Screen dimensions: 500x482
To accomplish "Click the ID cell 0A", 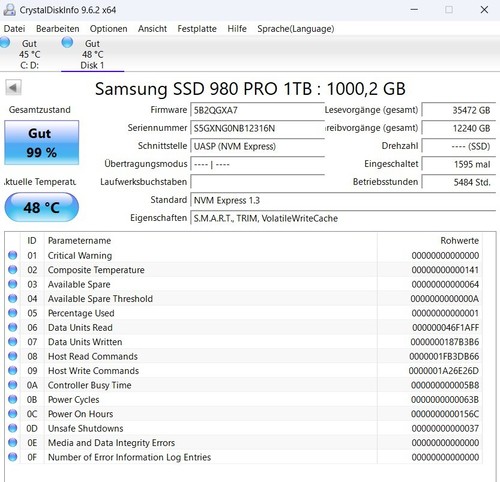I will point(32,385).
